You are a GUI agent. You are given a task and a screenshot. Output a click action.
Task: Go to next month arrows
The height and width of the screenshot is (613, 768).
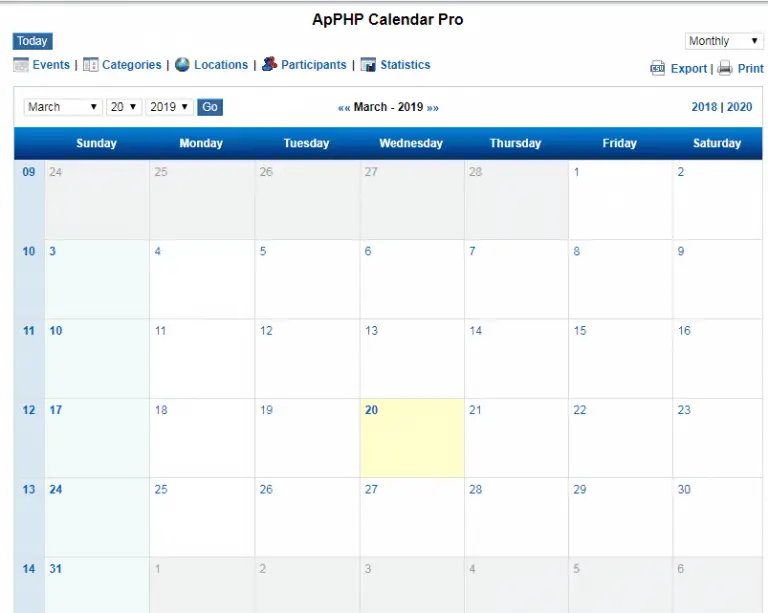[x=432, y=108]
